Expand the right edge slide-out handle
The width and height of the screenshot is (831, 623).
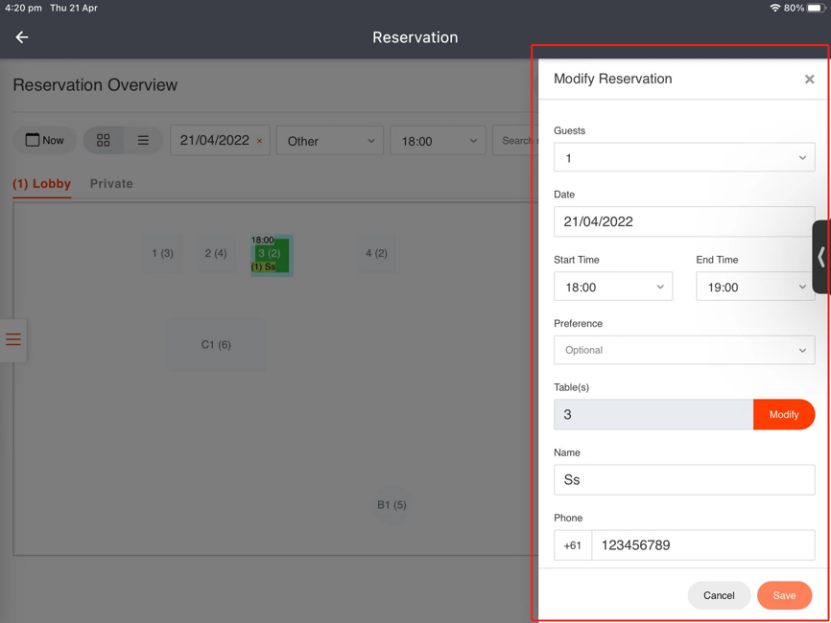(x=821, y=257)
